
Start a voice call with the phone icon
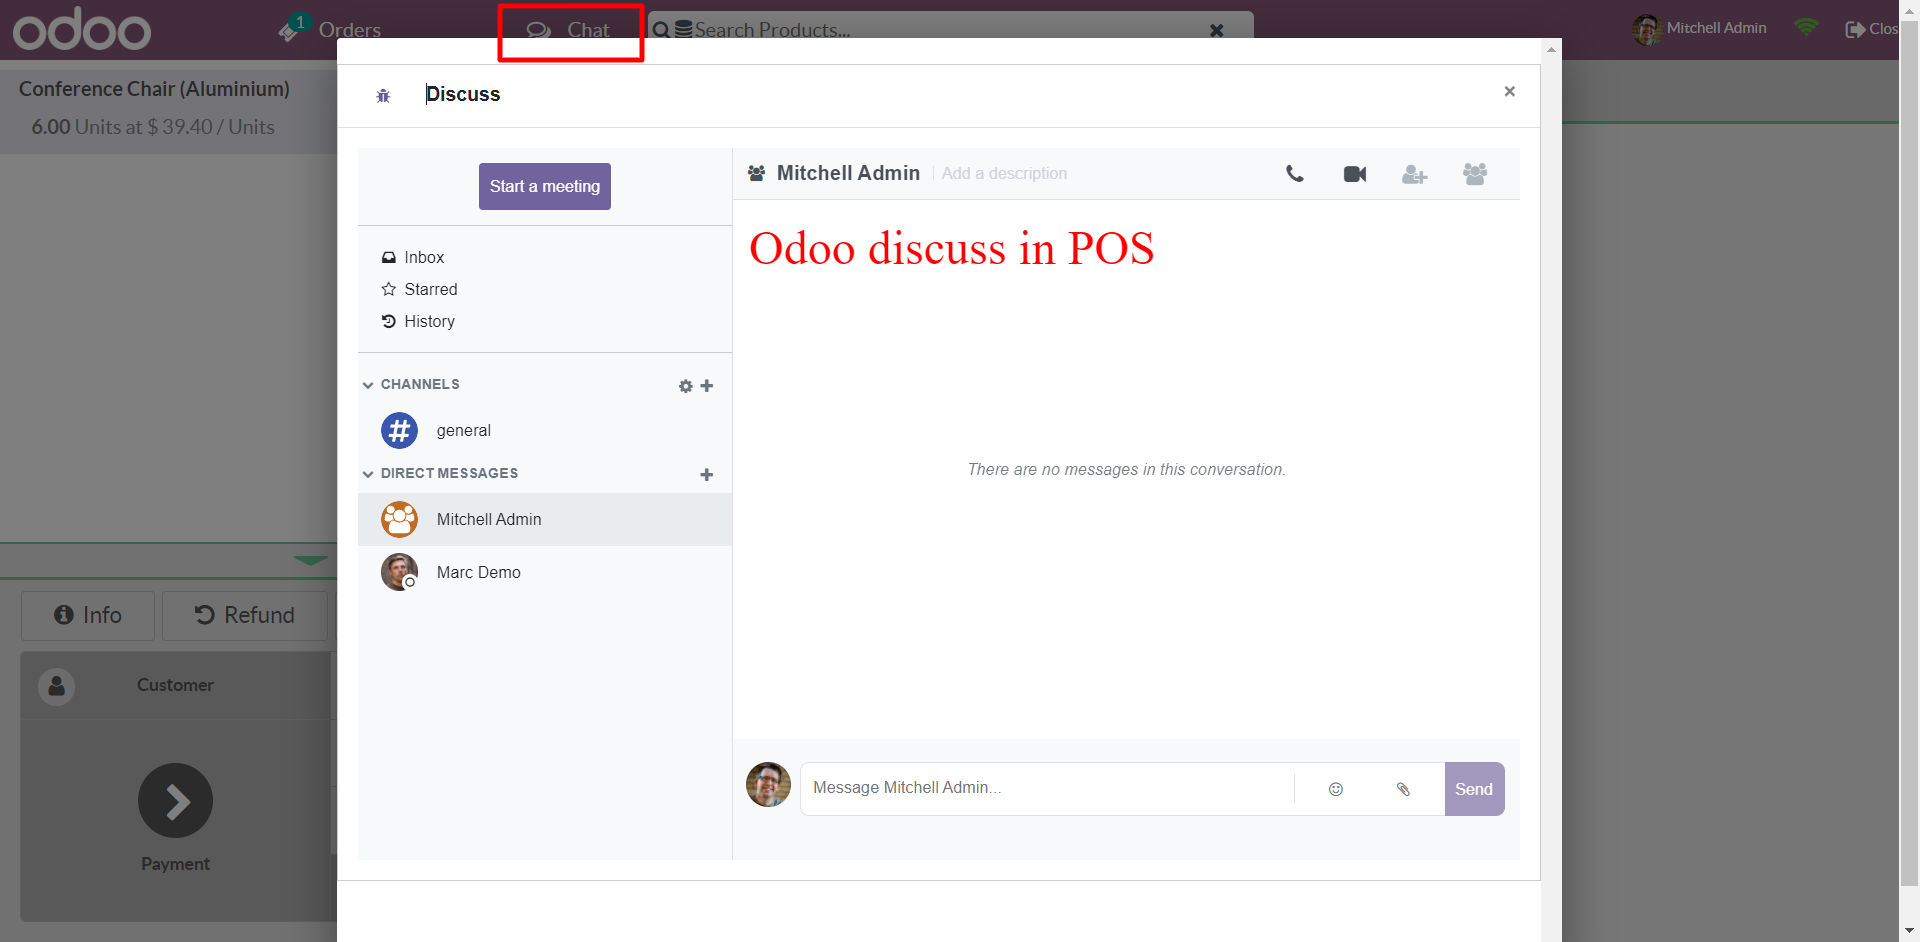pos(1295,174)
